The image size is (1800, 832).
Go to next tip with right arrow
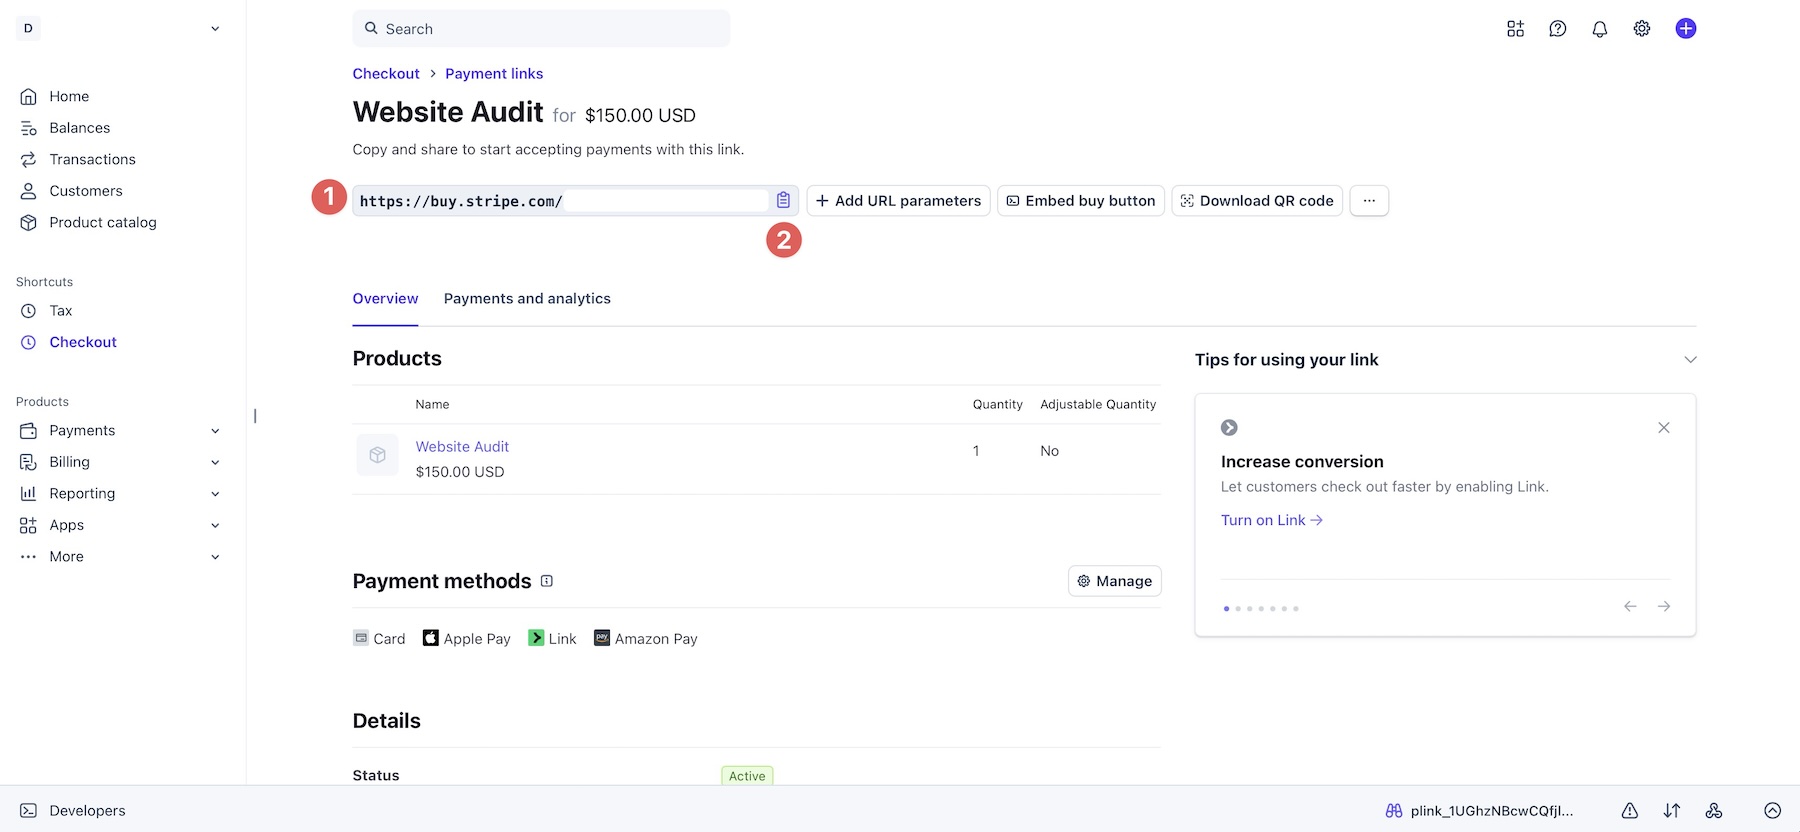(x=1664, y=606)
